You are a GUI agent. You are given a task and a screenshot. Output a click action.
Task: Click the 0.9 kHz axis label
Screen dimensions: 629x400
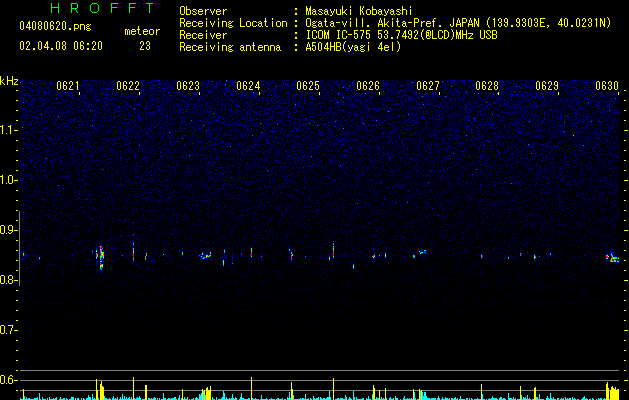pos(9,230)
